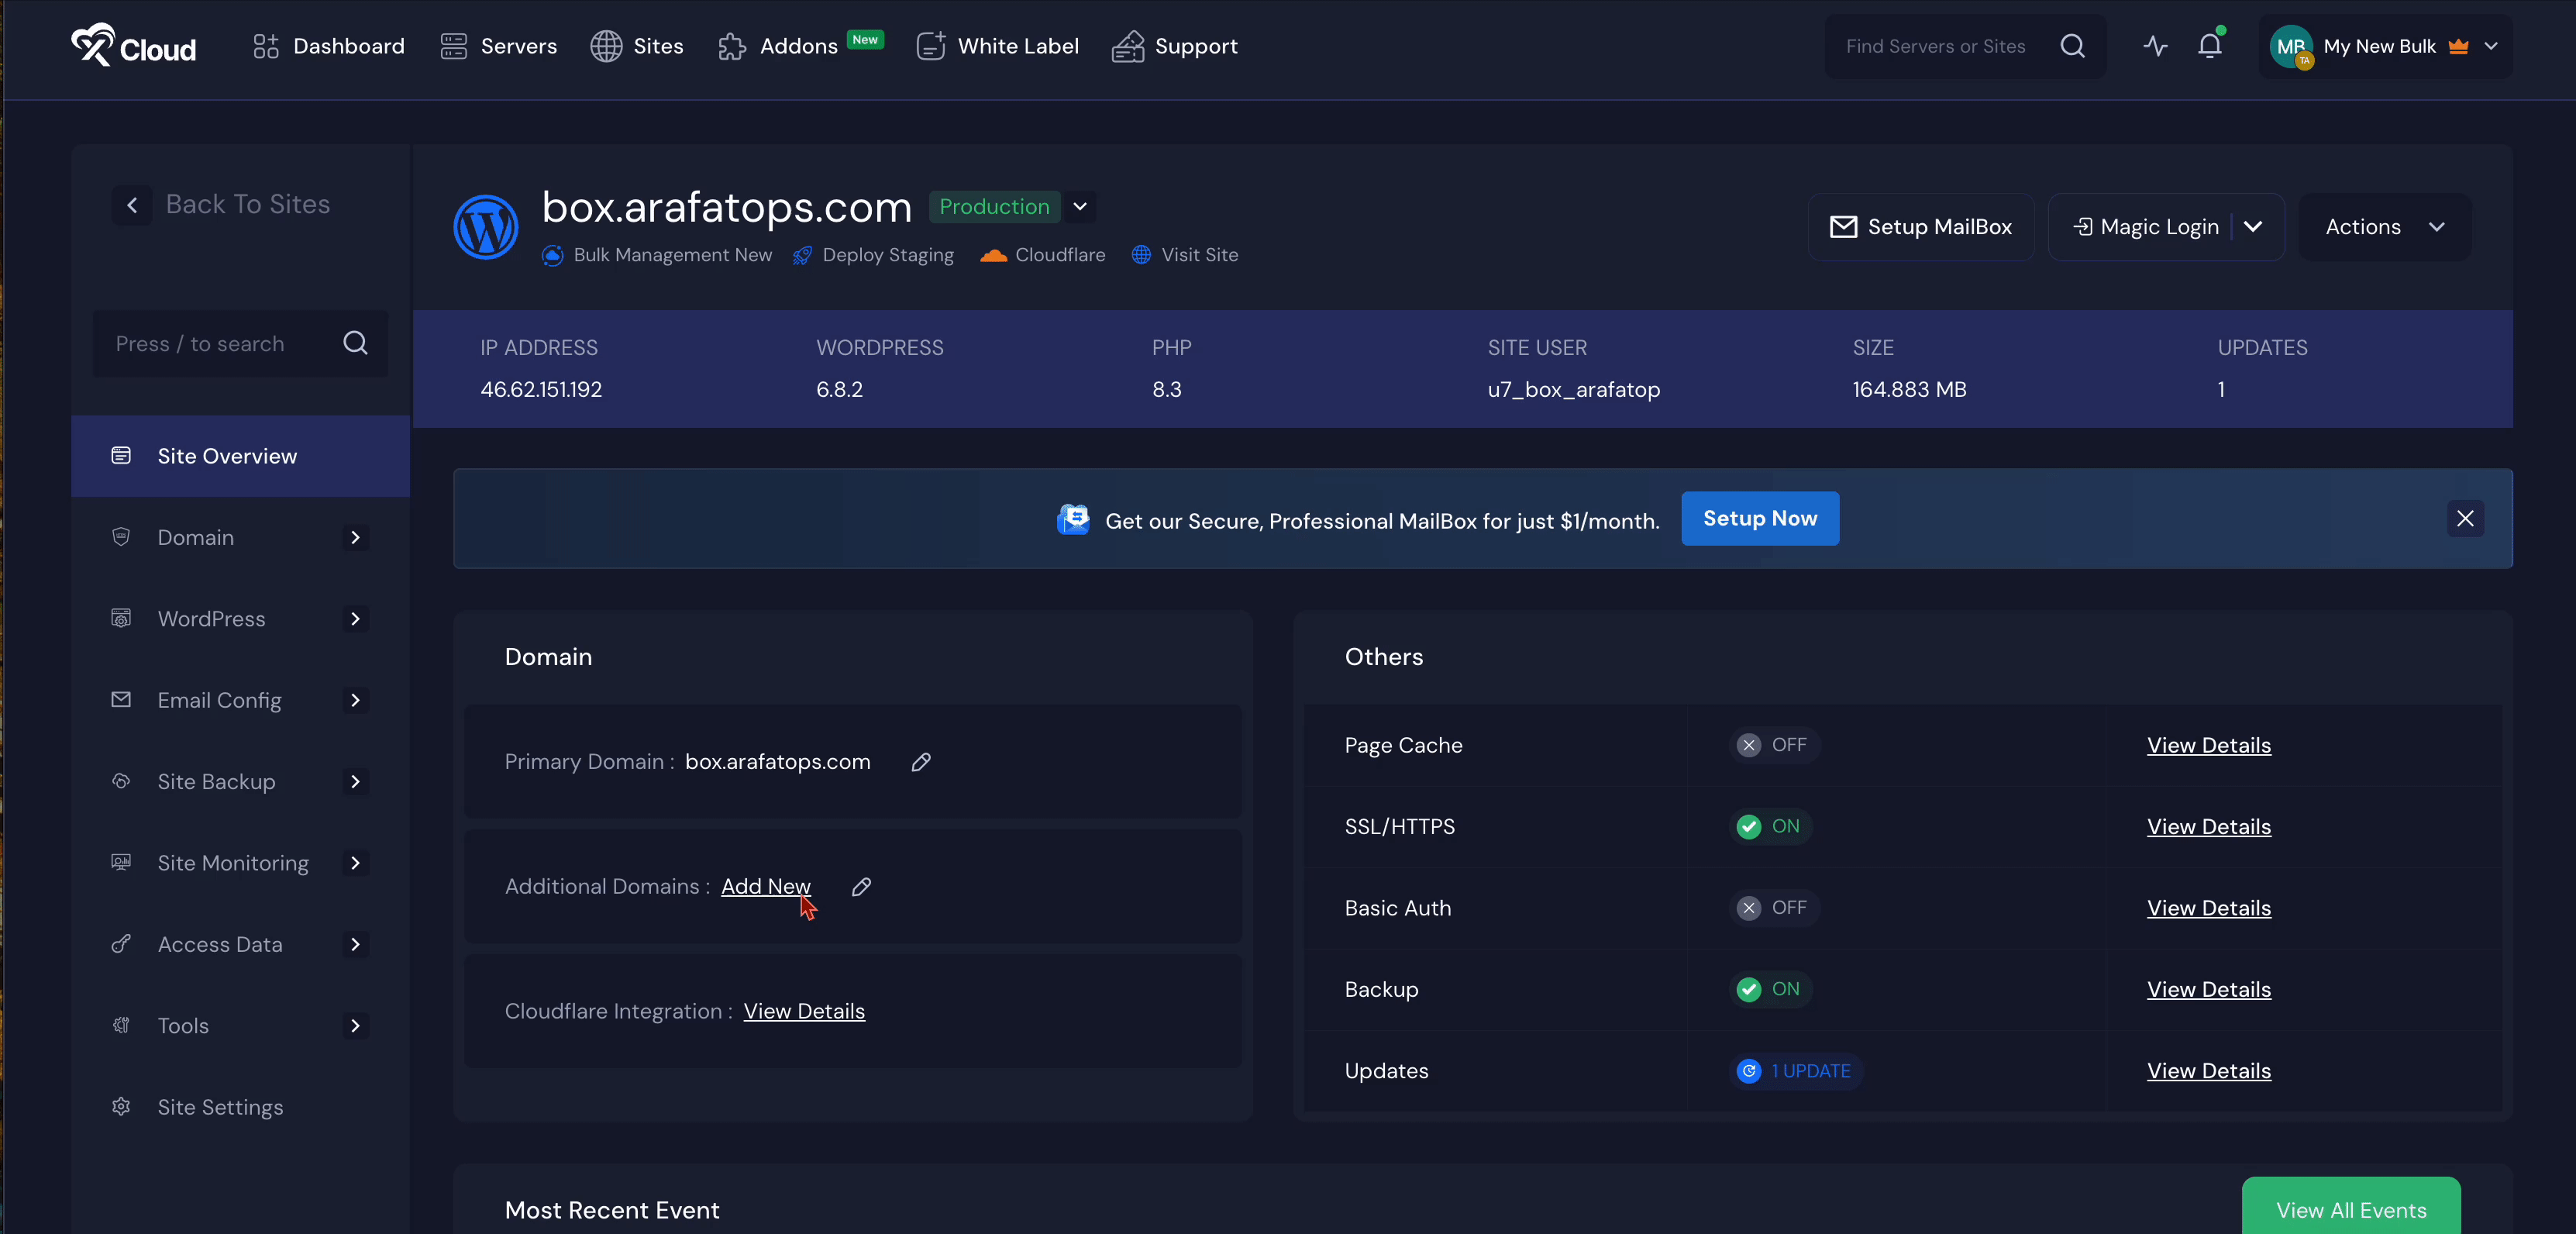
Task: Open the Servers menu in navigation
Action: [x=498, y=46]
